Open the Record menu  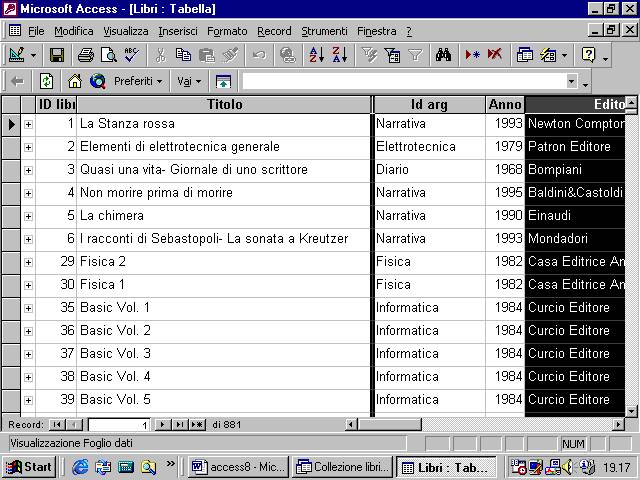[274, 31]
